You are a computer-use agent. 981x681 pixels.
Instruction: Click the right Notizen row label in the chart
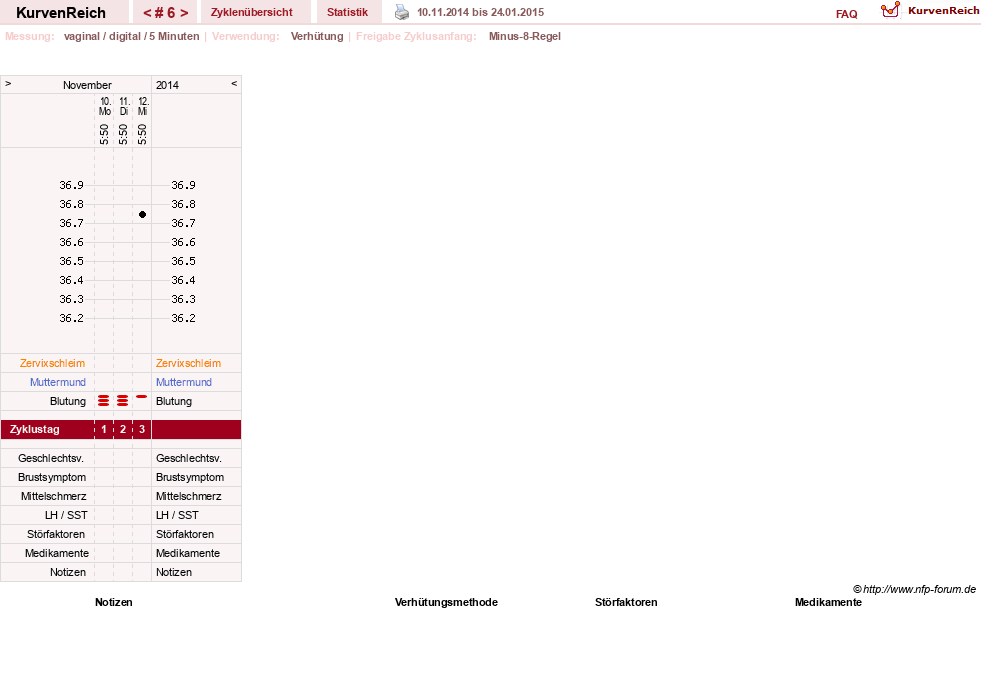[x=174, y=572]
